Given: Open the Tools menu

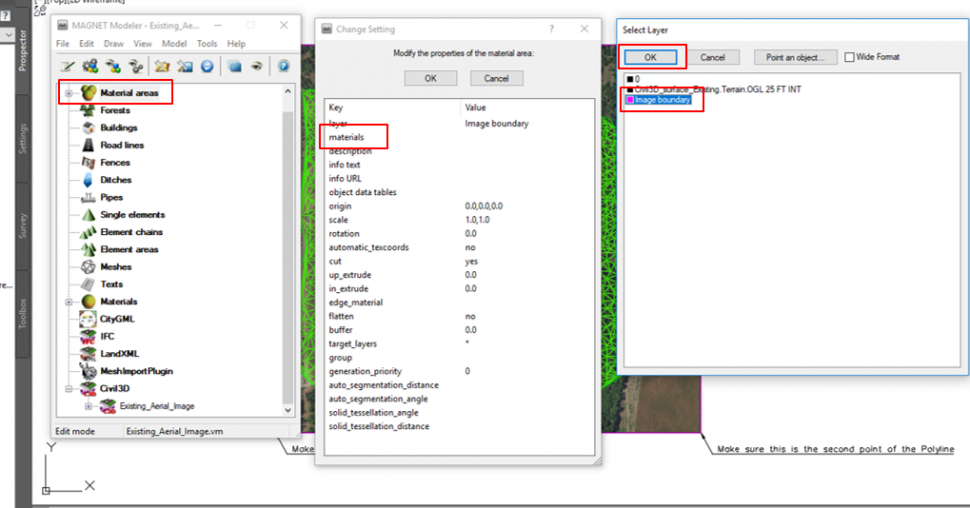Looking at the screenshot, I should [x=207, y=44].
